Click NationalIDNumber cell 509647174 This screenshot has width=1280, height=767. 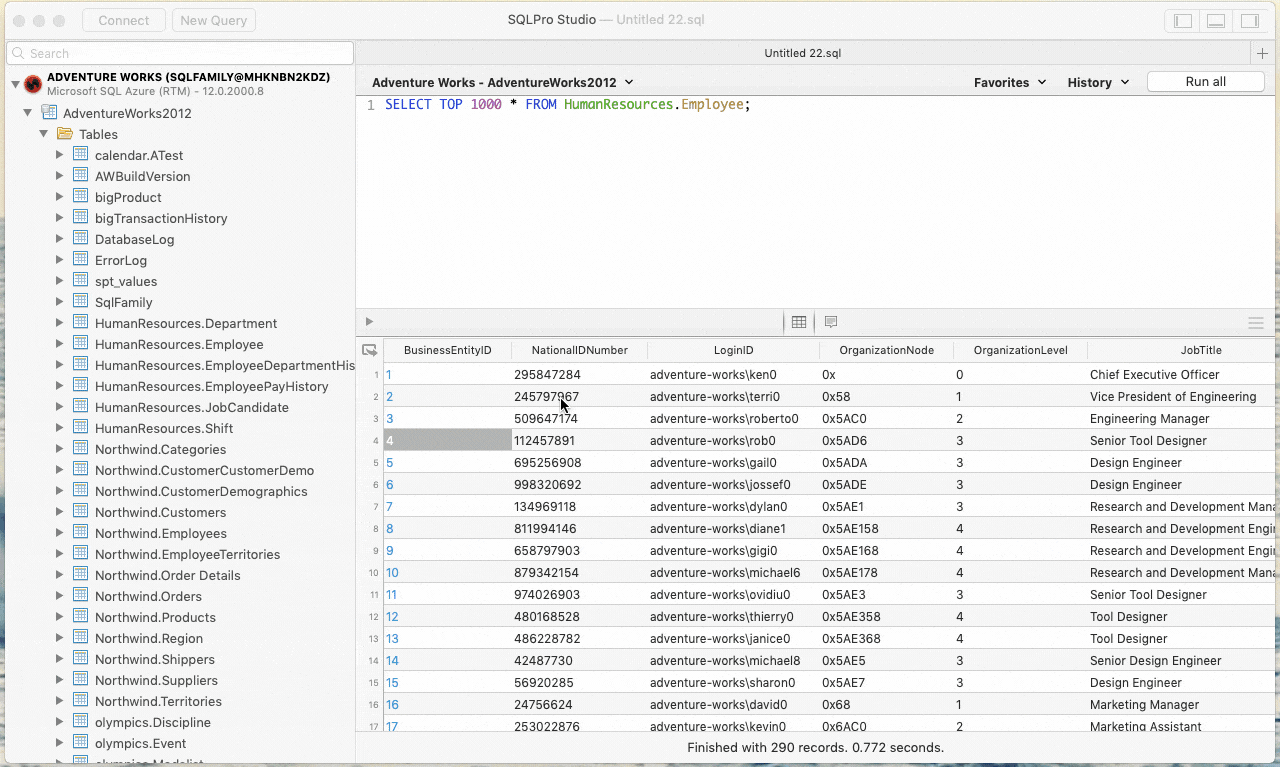point(546,419)
